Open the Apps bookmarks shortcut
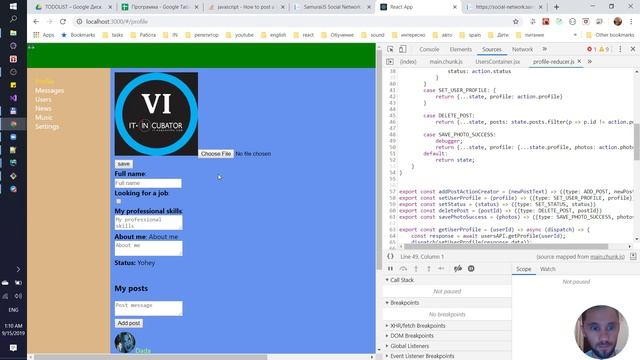This screenshot has height=360, width=640. pos(44,35)
